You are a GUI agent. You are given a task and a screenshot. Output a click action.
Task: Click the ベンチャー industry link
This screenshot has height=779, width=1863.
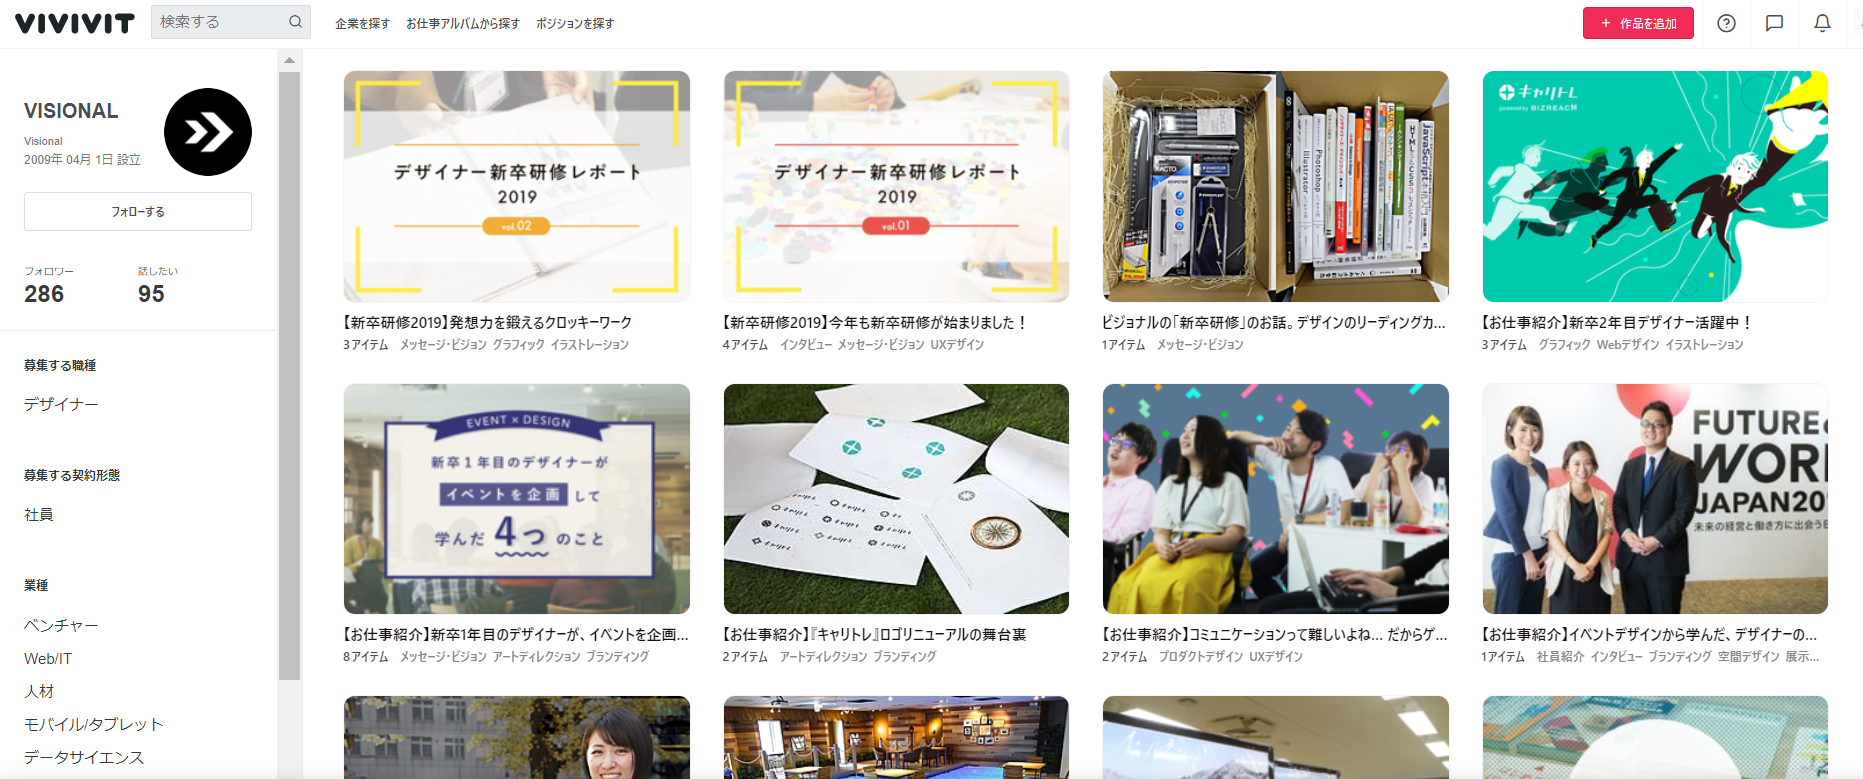61,625
